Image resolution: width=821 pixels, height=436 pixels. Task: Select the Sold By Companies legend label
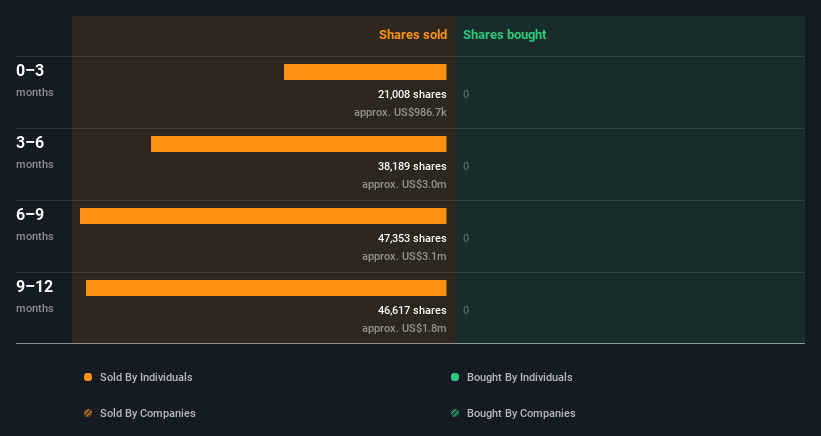click(148, 413)
